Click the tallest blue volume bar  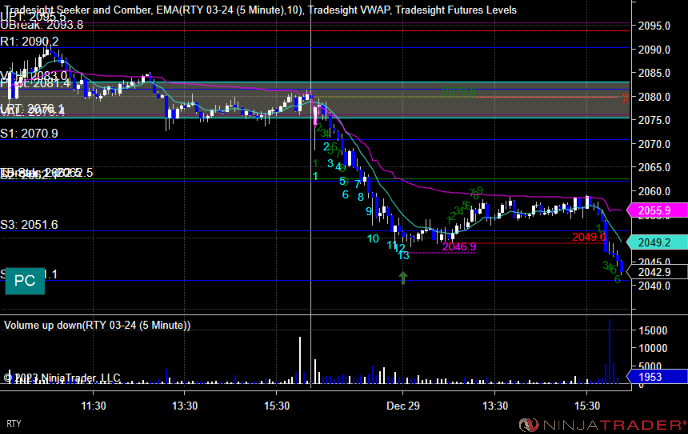coord(609,352)
